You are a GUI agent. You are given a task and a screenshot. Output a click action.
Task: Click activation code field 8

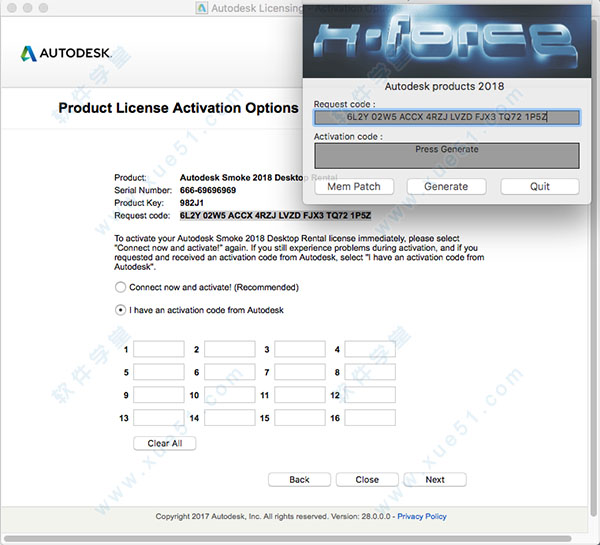370,372
